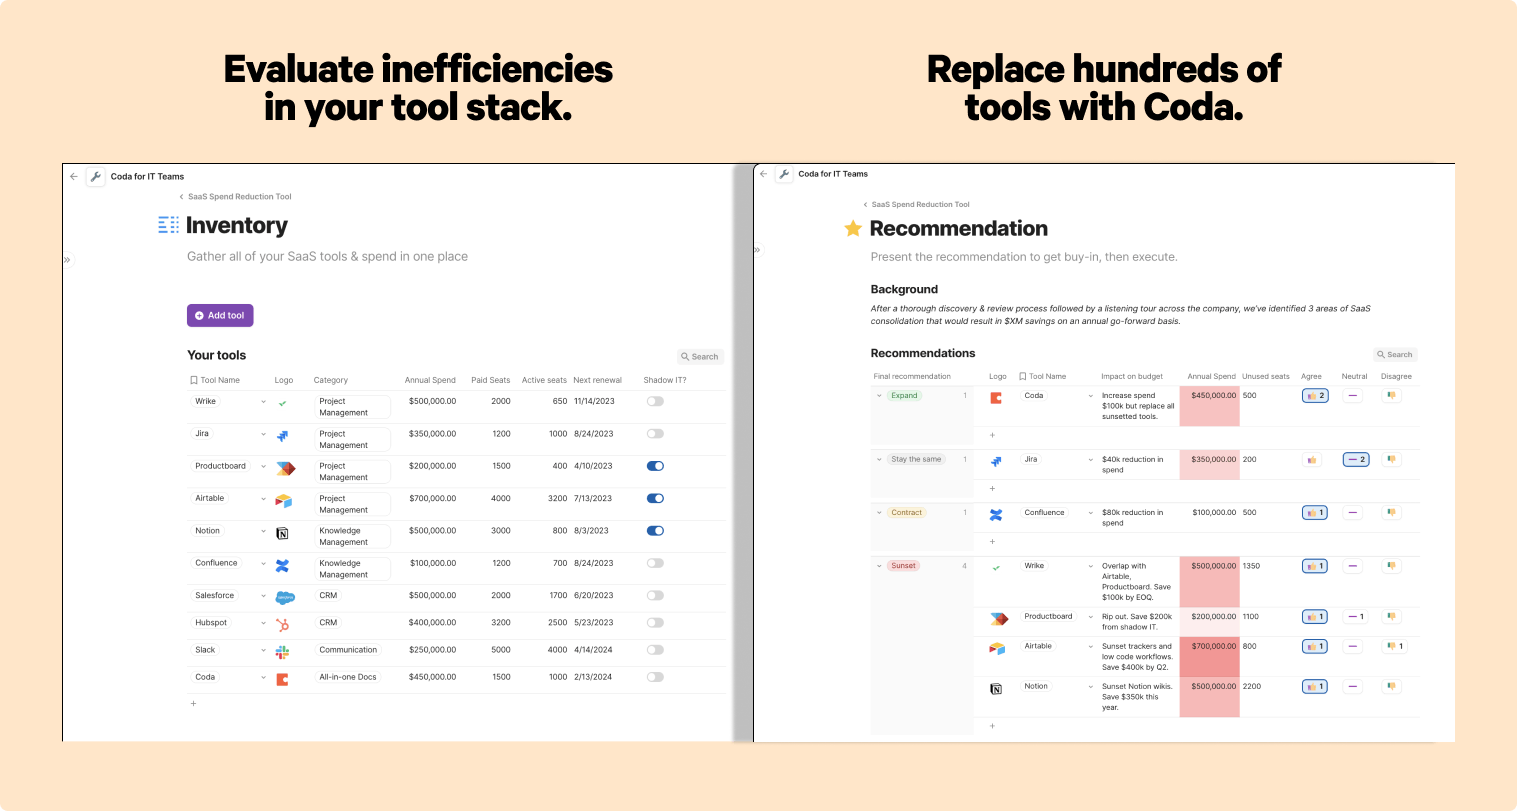
Task: Click the Coda logo in Recommendations table
Action: coord(996,398)
